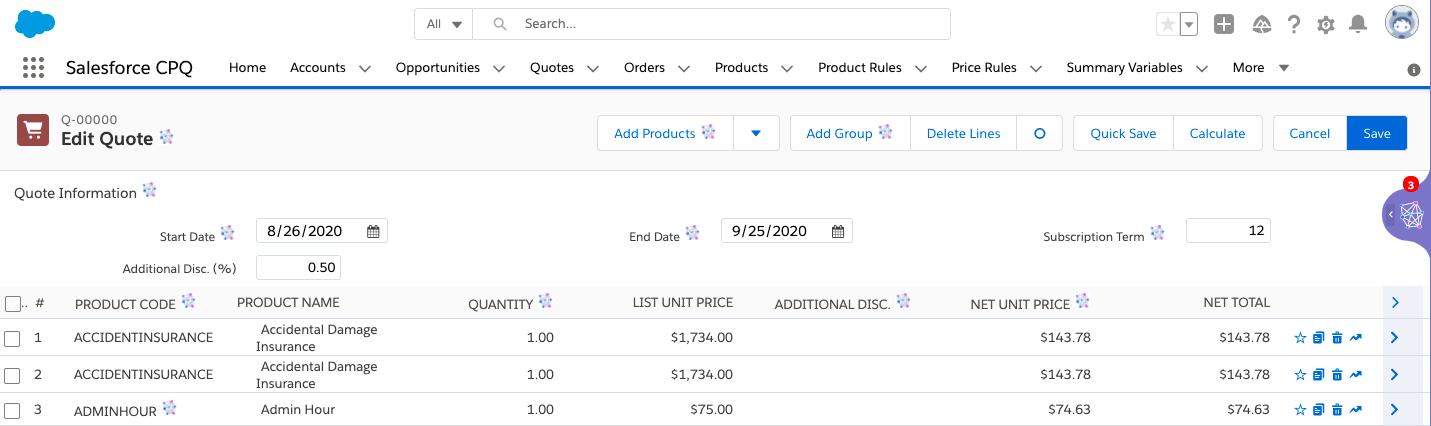Click the Delete Lines button
1431x426 pixels.
click(963, 133)
